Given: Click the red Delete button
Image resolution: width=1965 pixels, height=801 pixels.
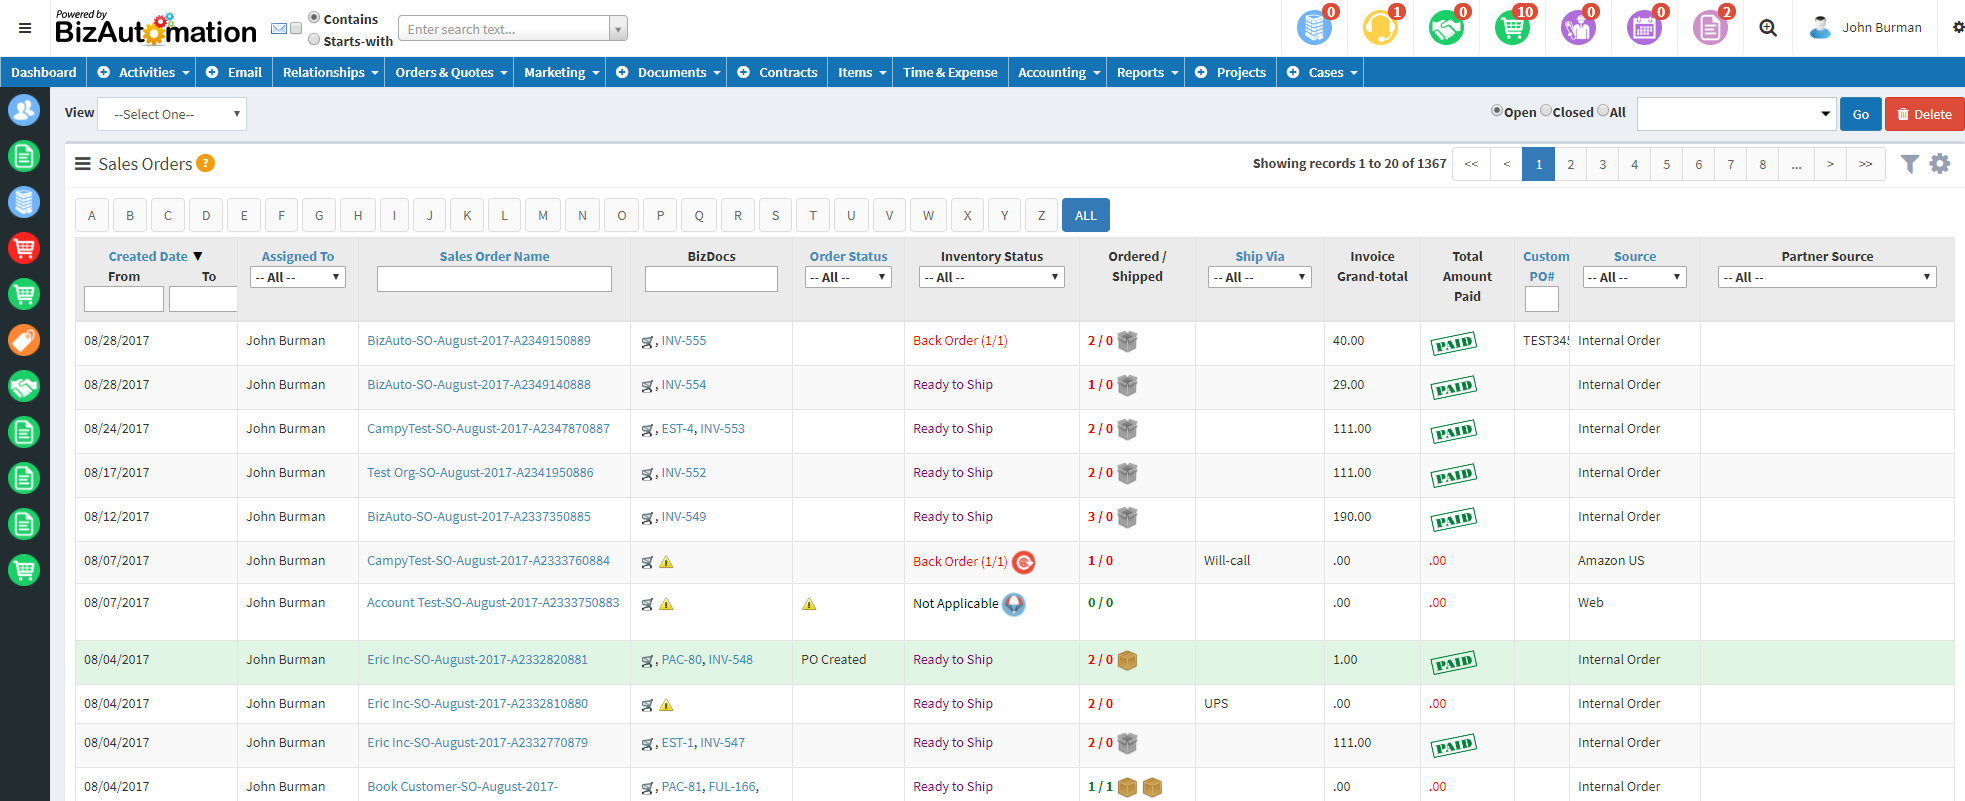Looking at the screenshot, I should pyautogui.click(x=1924, y=114).
